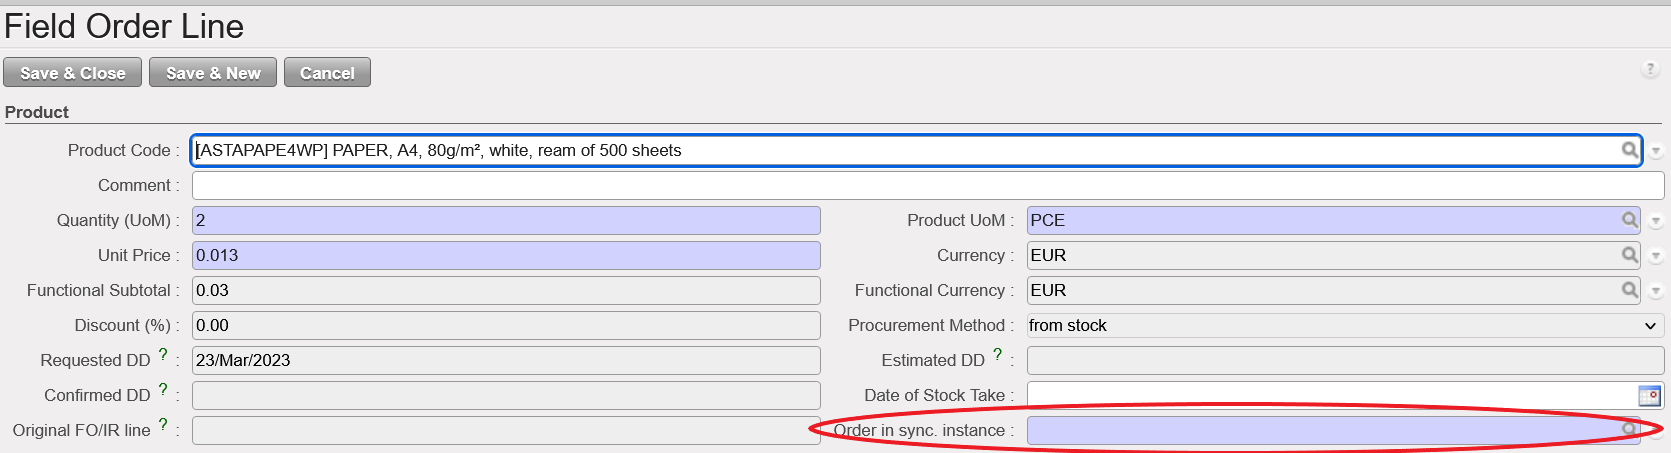Click the Order in sync. instance search icon
This screenshot has height=453, width=1671.
click(x=1629, y=430)
